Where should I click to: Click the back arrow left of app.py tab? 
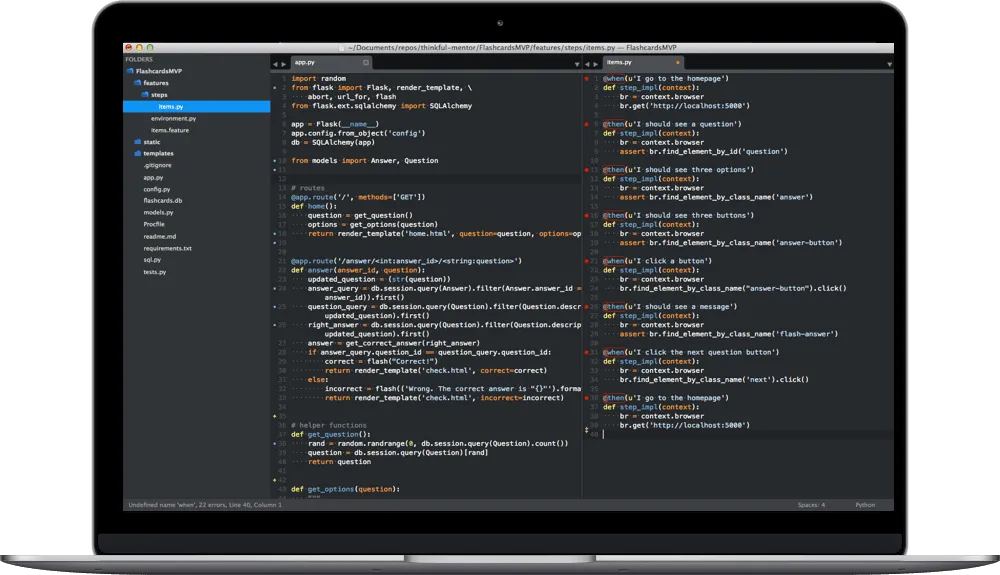point(275,63)
